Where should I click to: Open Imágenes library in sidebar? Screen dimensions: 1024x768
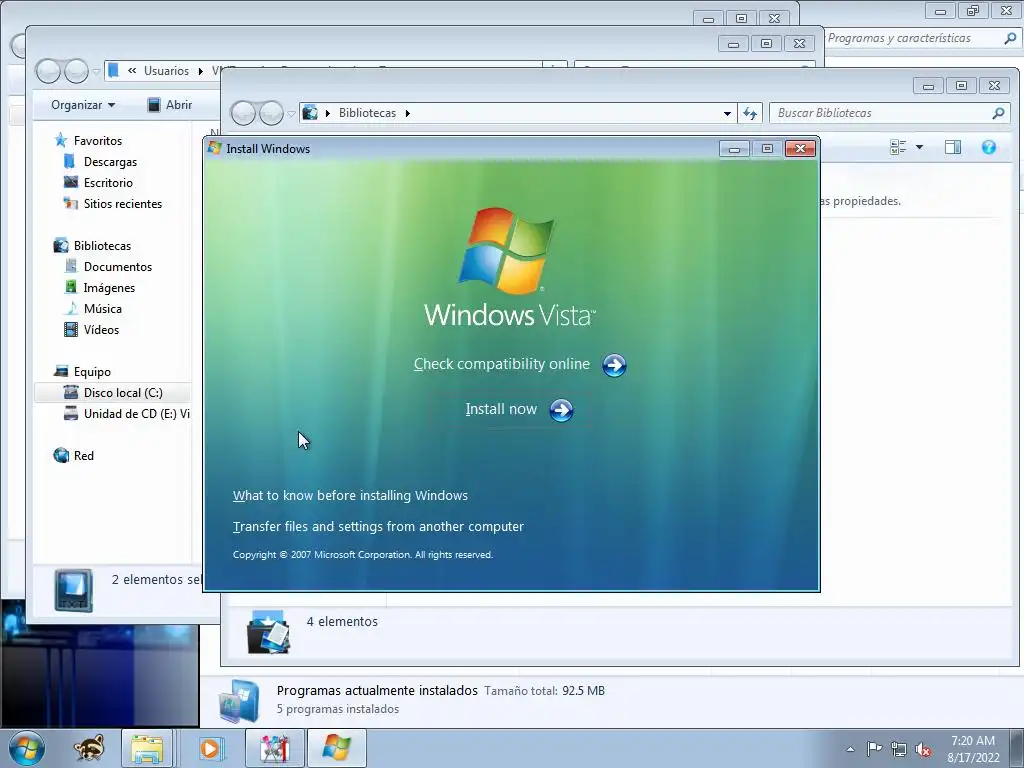coord(109,287)
